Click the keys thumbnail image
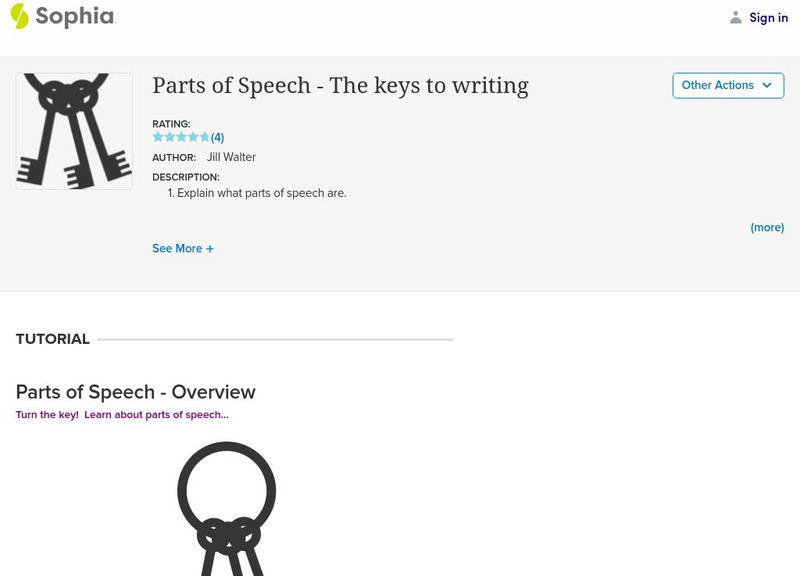The width and height of the screenshot is (800, 576). (74, 131)
